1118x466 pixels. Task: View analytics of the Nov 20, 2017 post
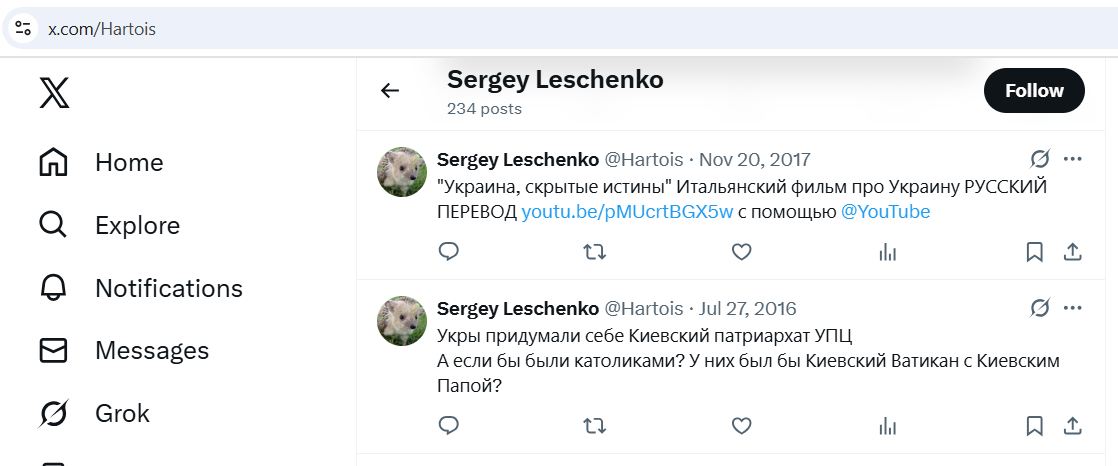(x=887, y=252)
